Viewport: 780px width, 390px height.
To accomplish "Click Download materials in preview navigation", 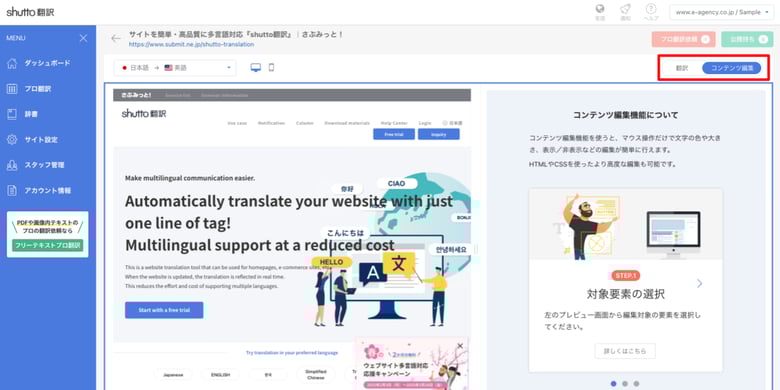I will pyautogui.click(x=347, y=123).
